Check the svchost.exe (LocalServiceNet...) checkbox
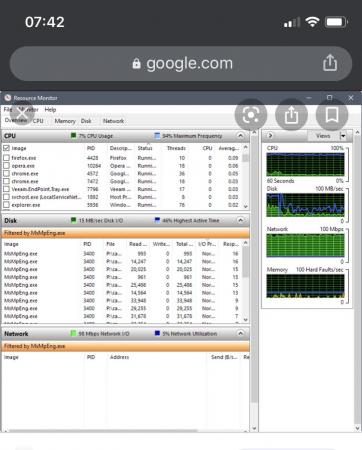 [x=6, y=197]
